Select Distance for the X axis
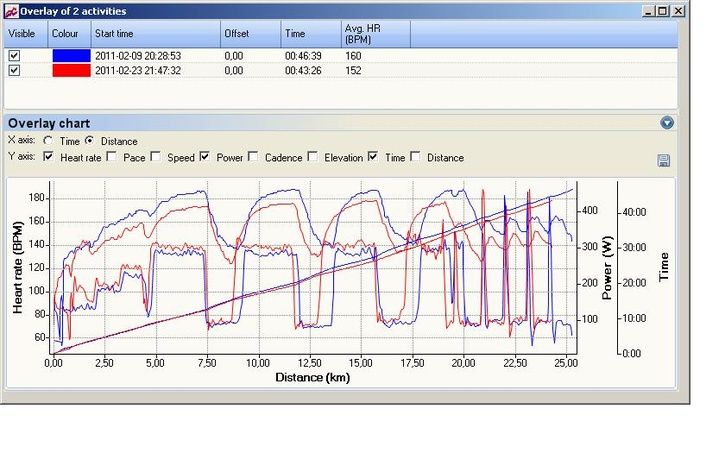This screenshot has height=453, width=725. pyautogui.click(x=90, y=141)
